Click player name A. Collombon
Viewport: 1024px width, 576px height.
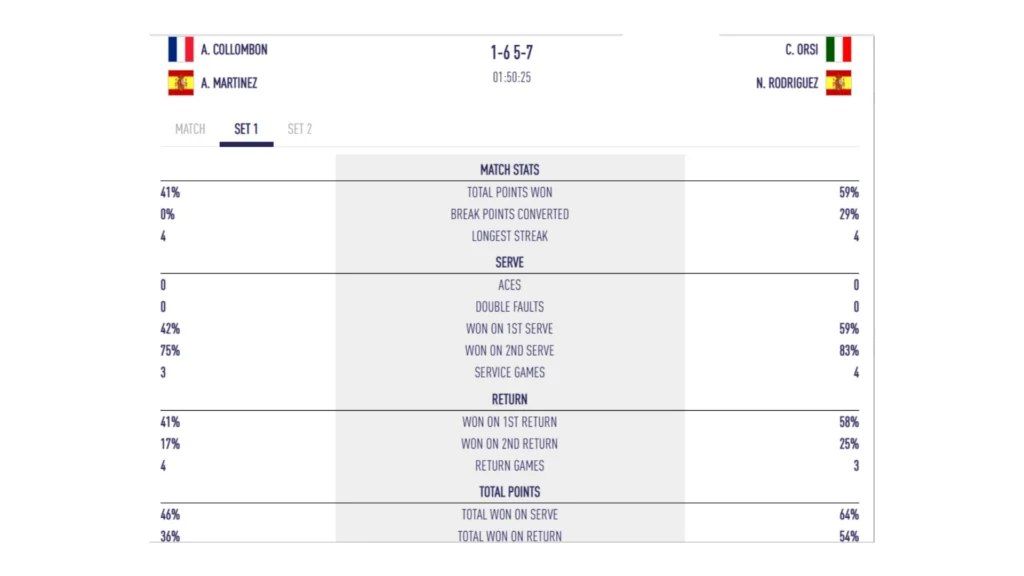tap(234, 50)
